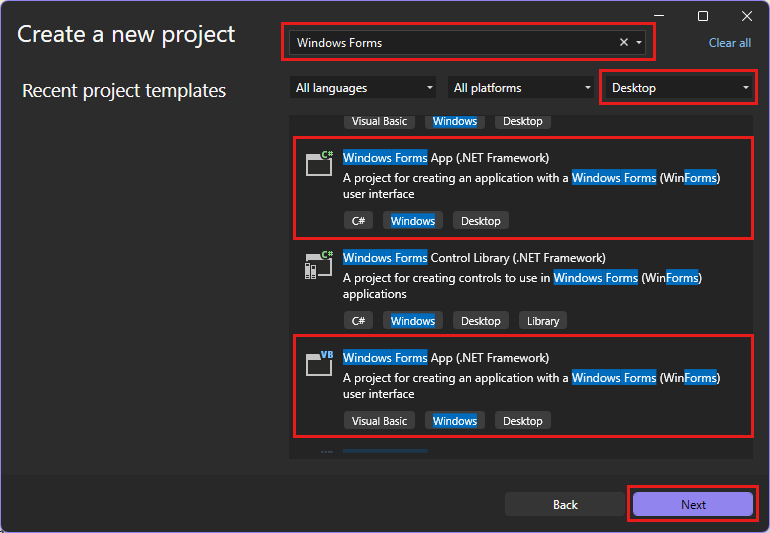Viewport: 770px width, 533px height.
Task: Expand the All languages filter
Action: pos(364,88)
